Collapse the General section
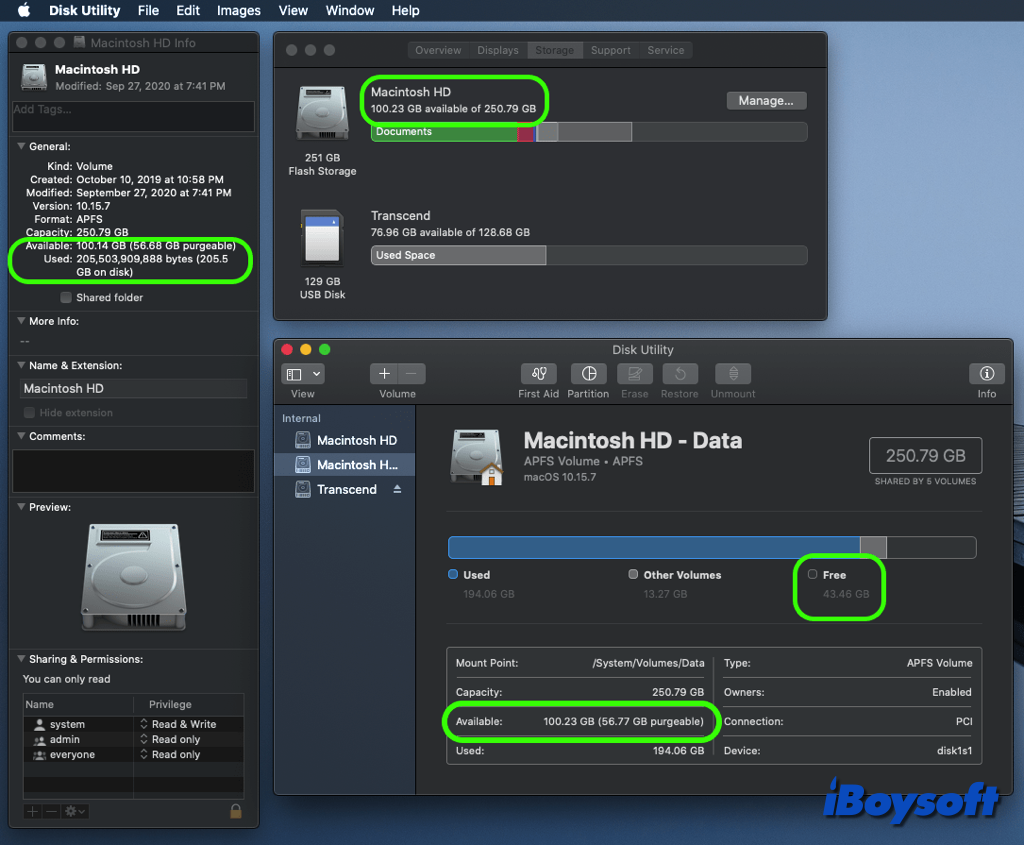1024x845 pixels. point(21,147)
